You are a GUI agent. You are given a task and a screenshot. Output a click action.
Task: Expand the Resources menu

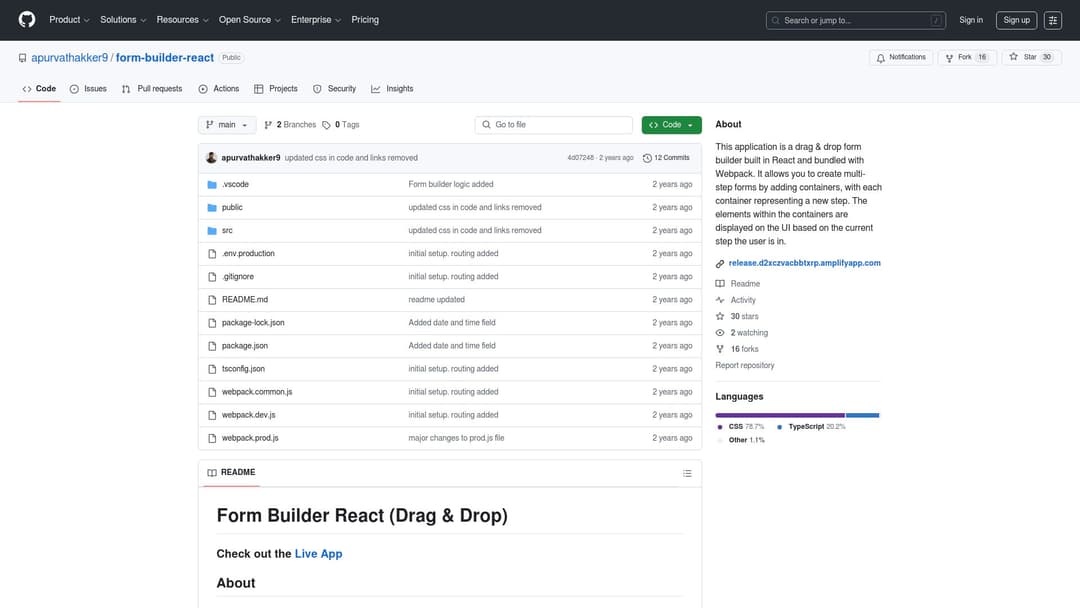point(182,20)
